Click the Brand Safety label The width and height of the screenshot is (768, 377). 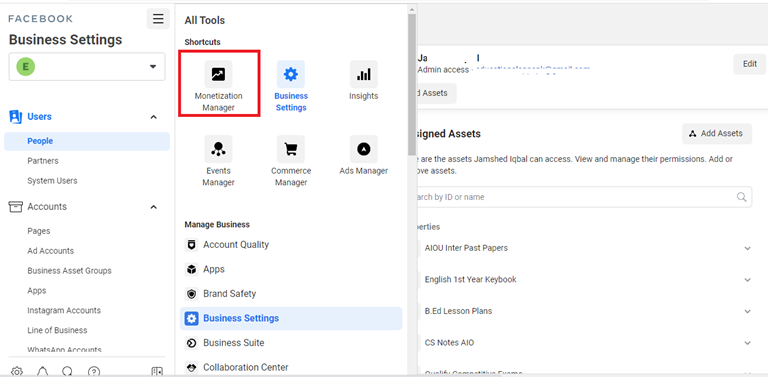click(x=230, y=294)
